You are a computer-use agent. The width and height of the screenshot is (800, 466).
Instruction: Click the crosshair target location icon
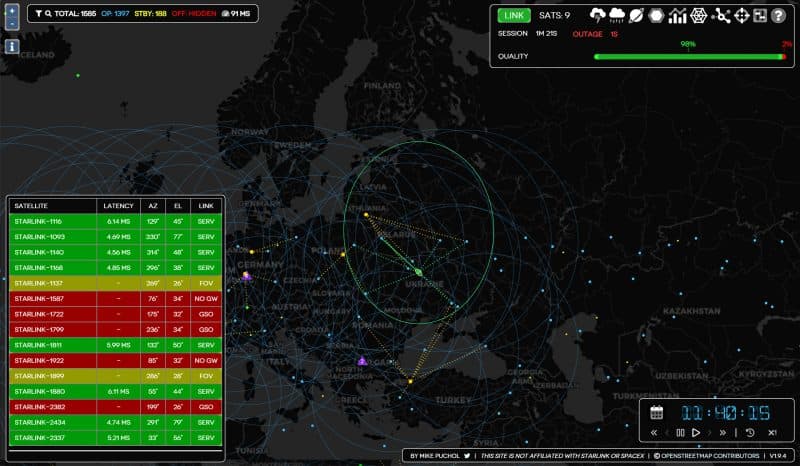(x=741, y=15)
